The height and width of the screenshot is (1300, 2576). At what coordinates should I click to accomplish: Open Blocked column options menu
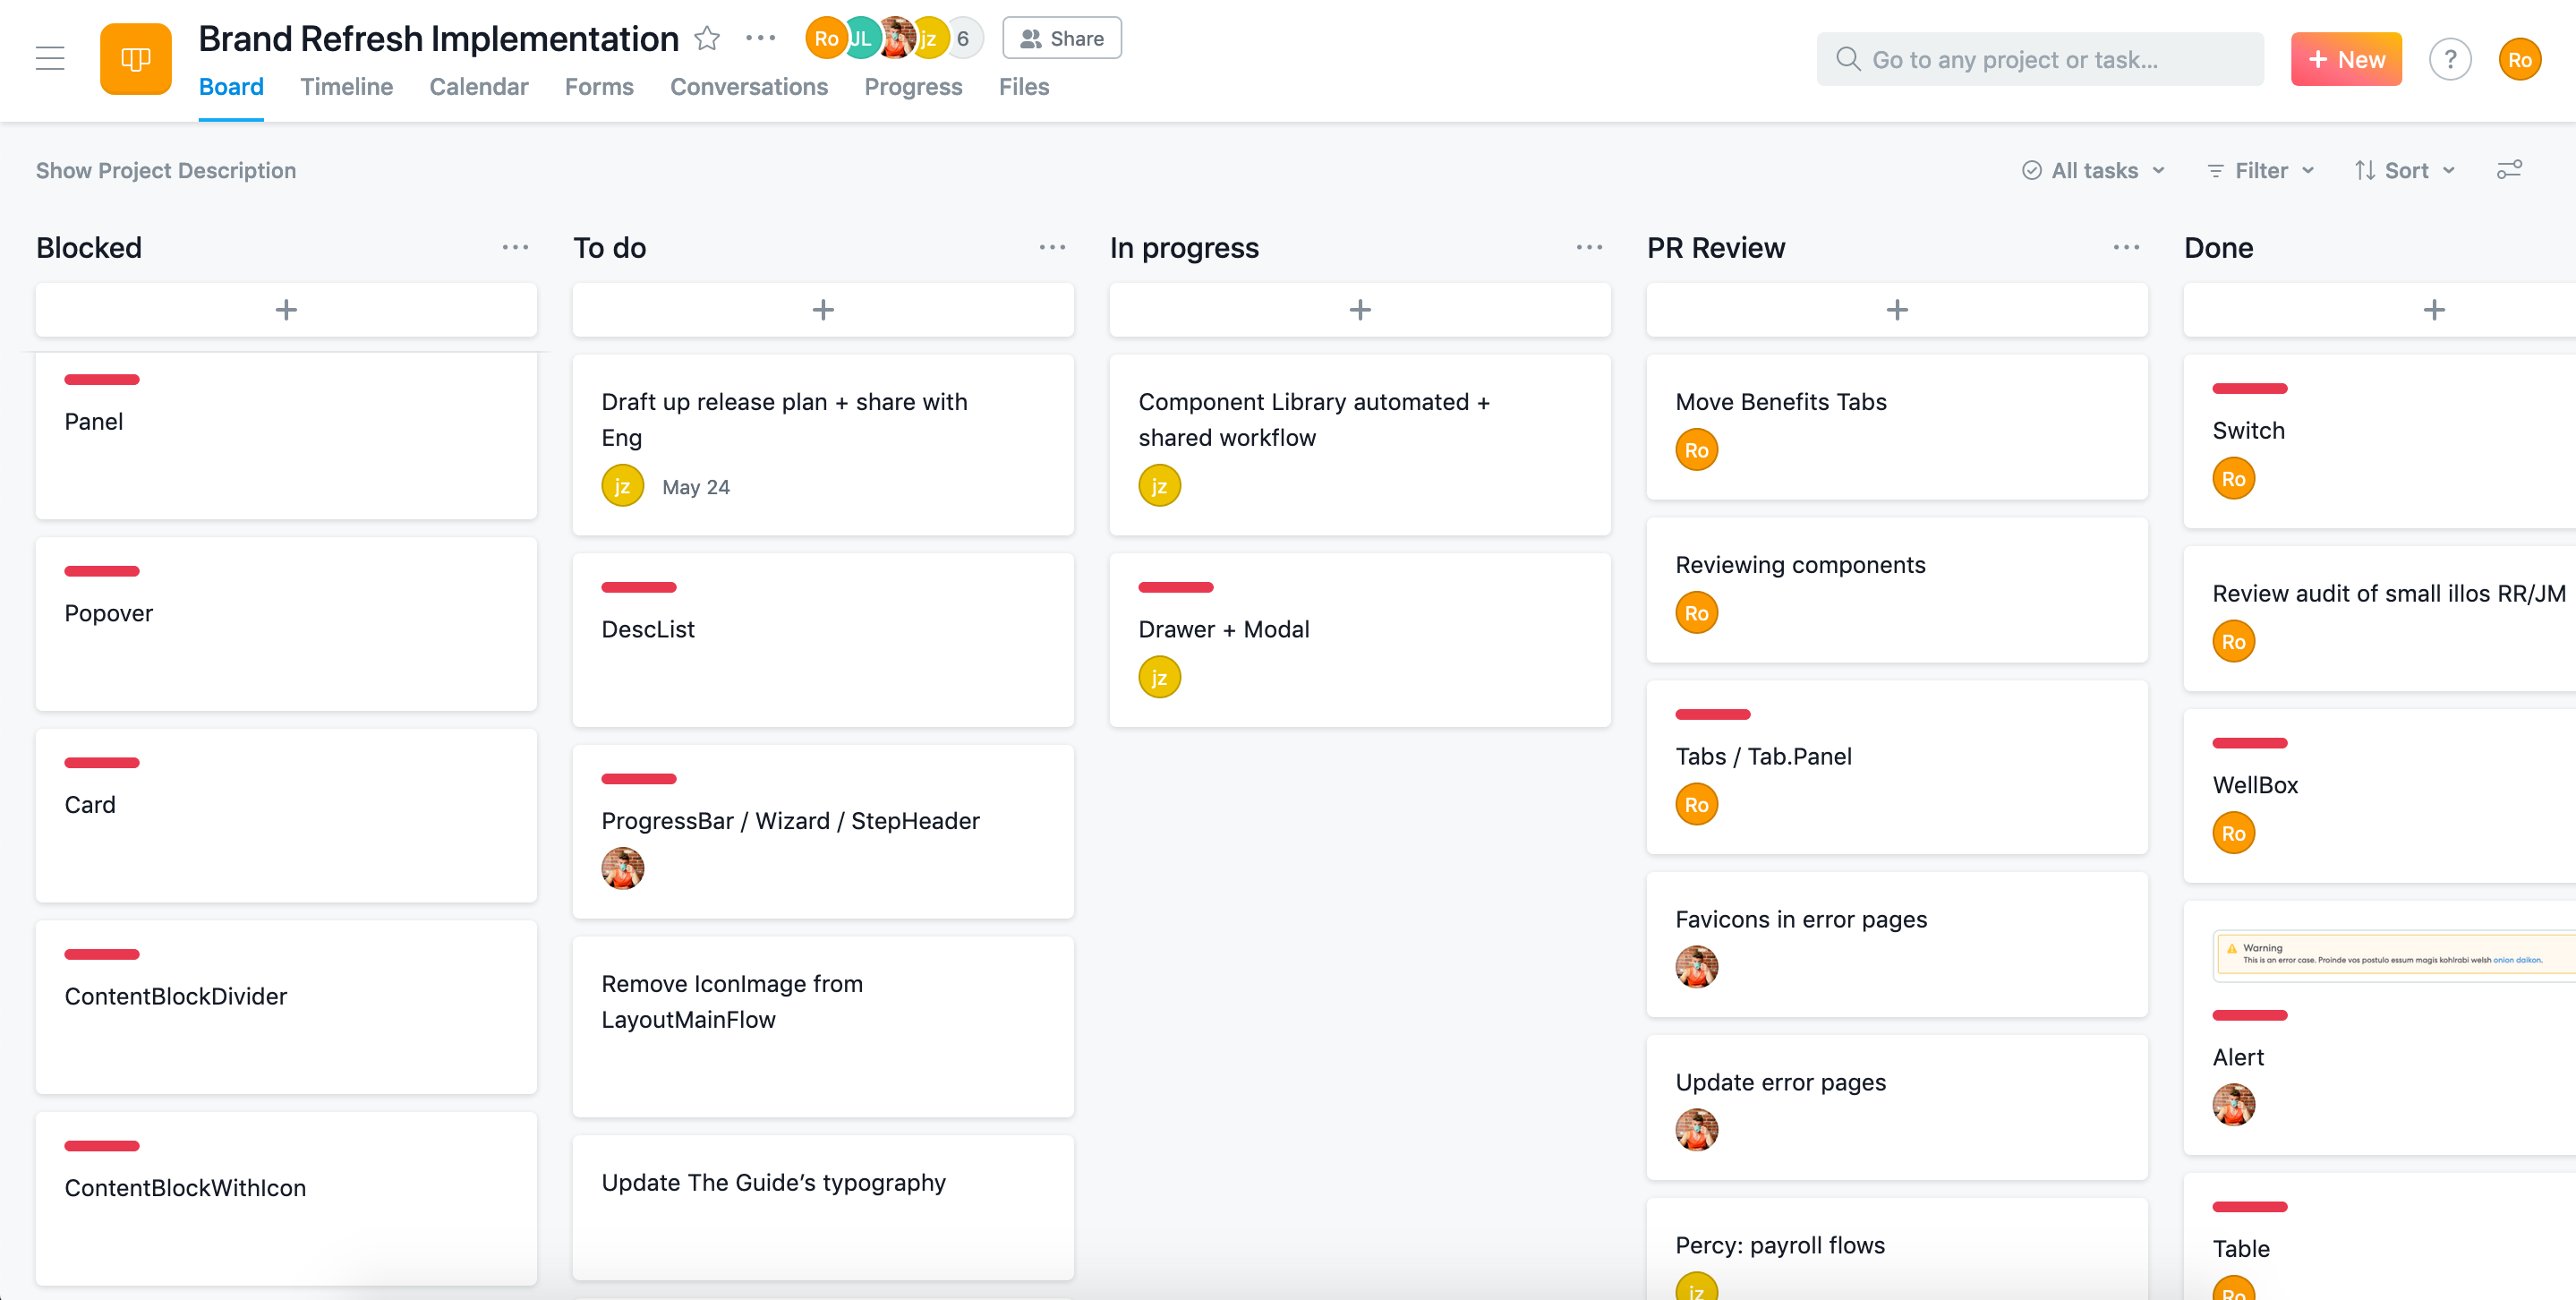[x=515, y=247]
